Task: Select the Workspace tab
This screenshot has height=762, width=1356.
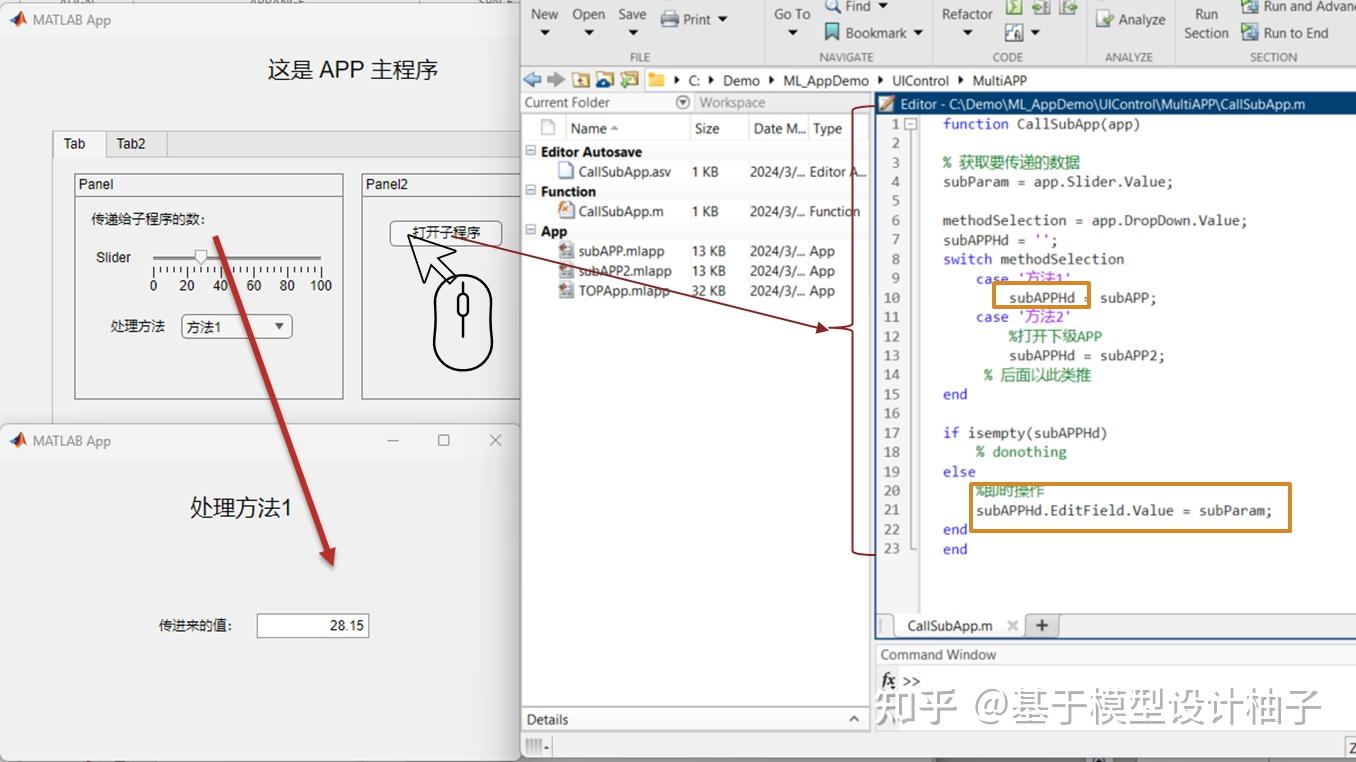Action: 732,102
